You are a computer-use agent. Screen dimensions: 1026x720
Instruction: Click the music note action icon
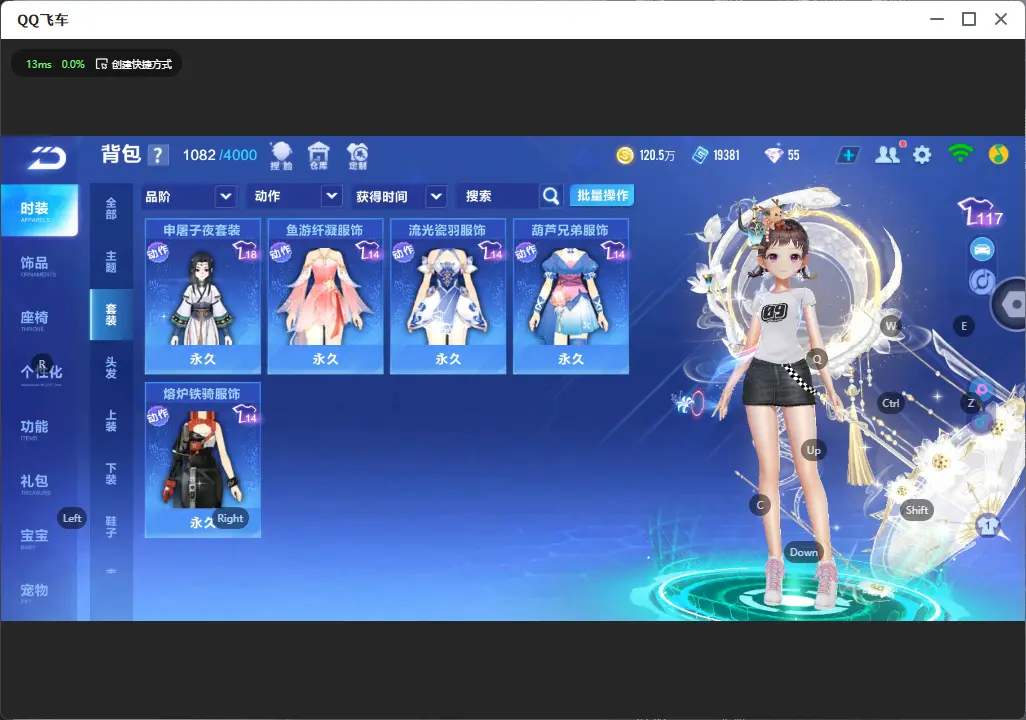tap(982, 281)
